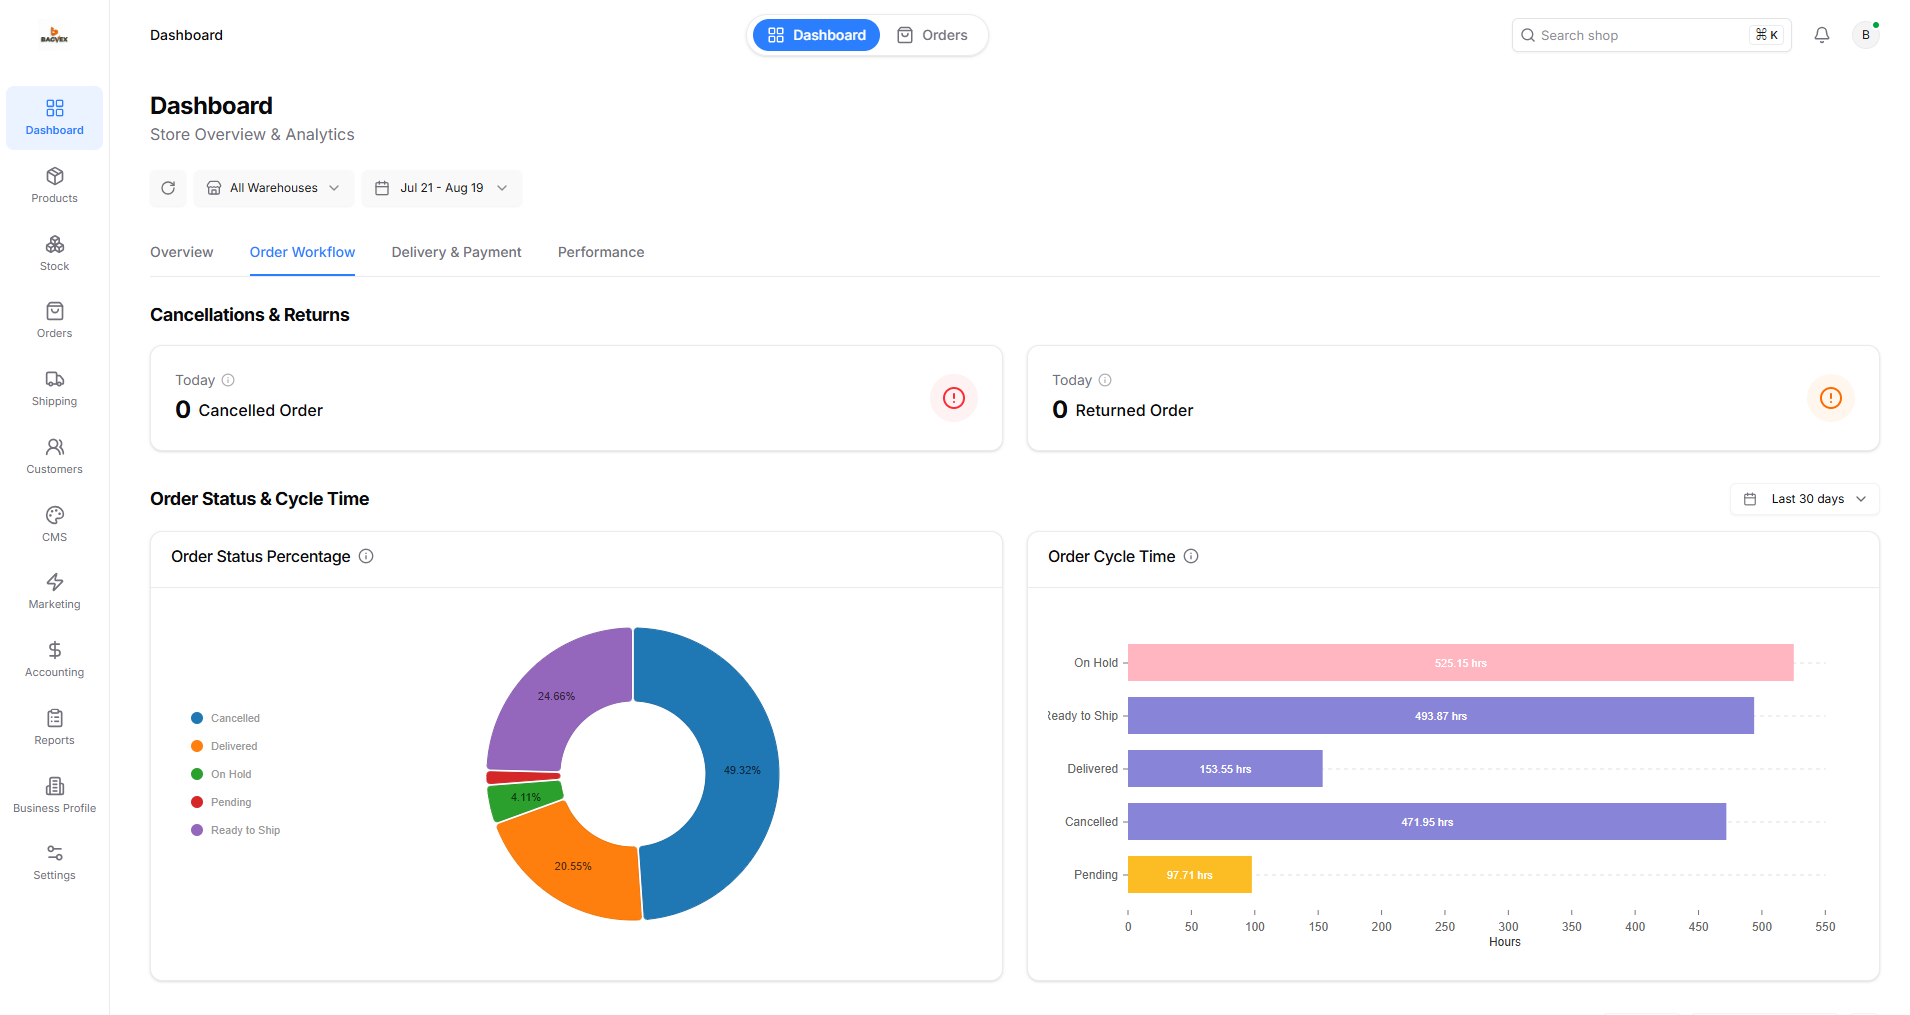The width and height of the screenshot is (1910, 1015).
Task: Open Settings in the sidebar
Action: 55,863
